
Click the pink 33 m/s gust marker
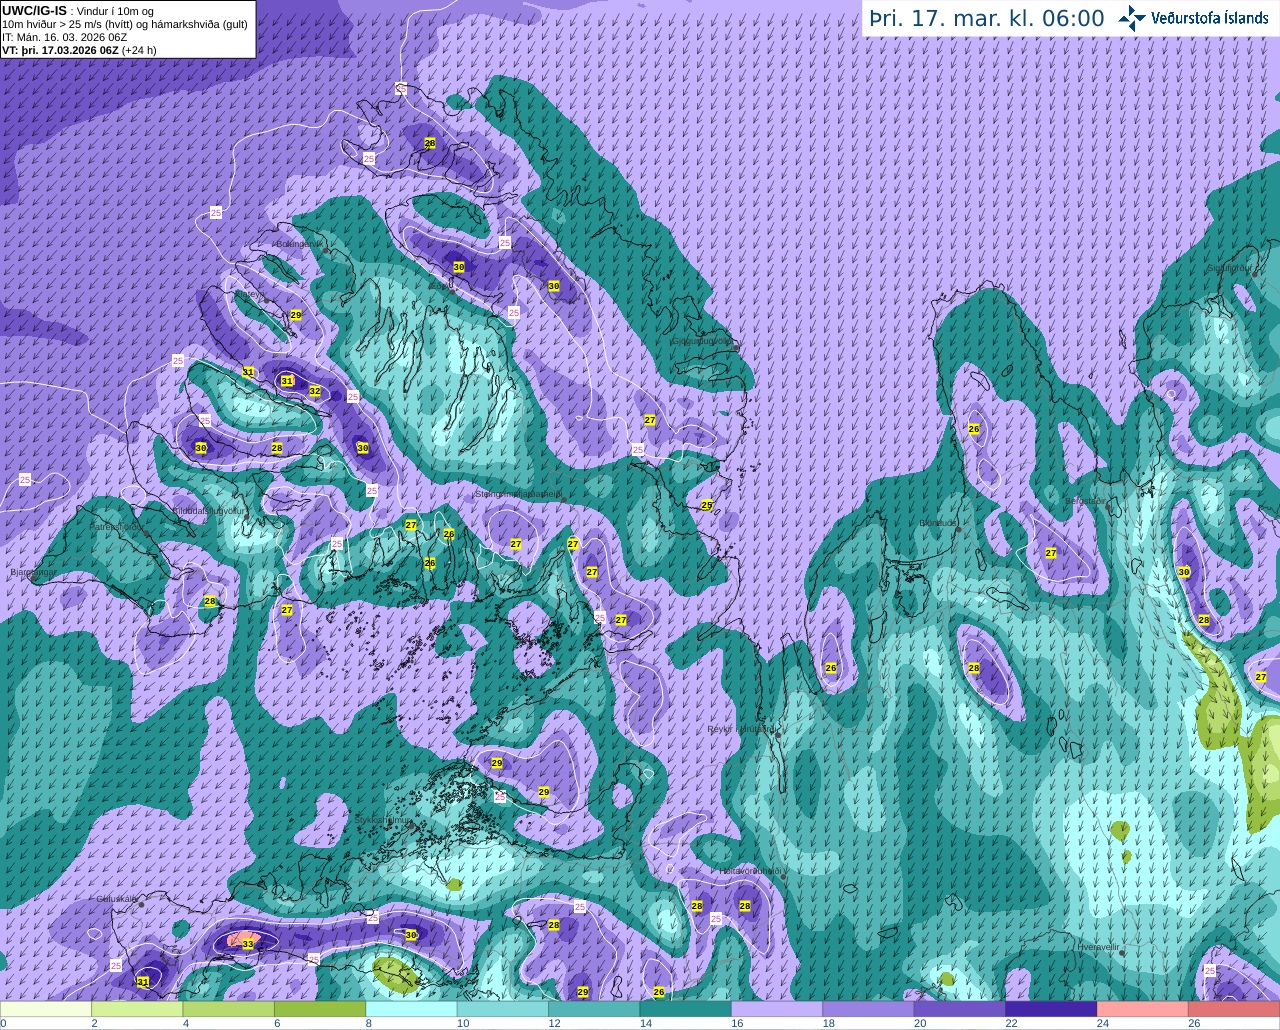tap(247, 943)
